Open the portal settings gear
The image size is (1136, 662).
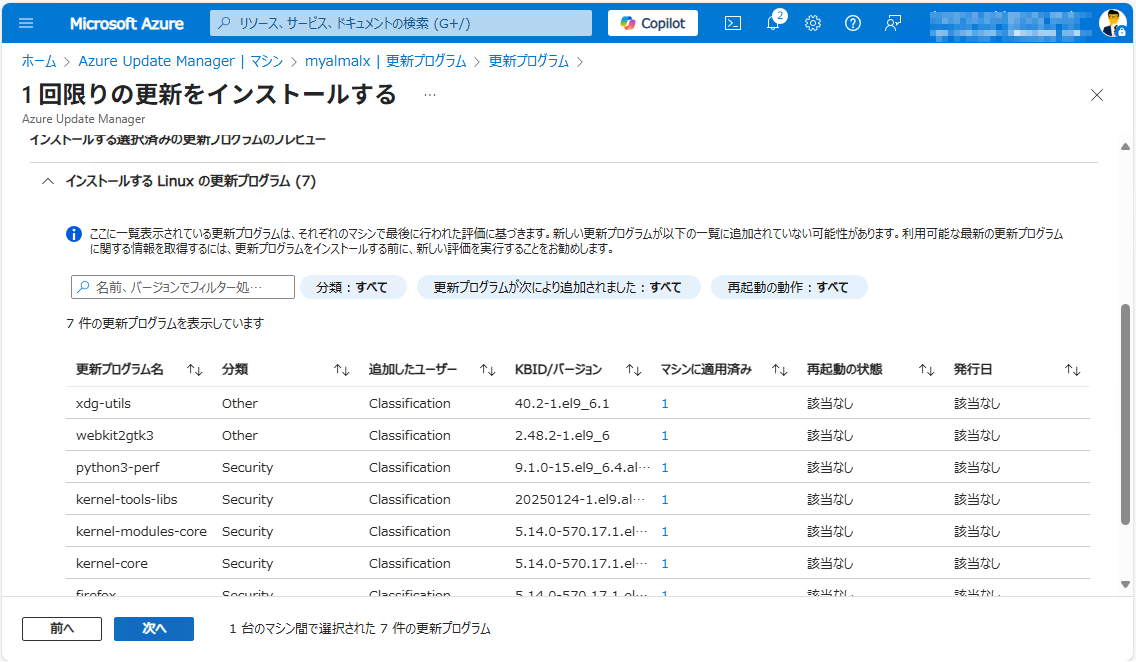812,22
